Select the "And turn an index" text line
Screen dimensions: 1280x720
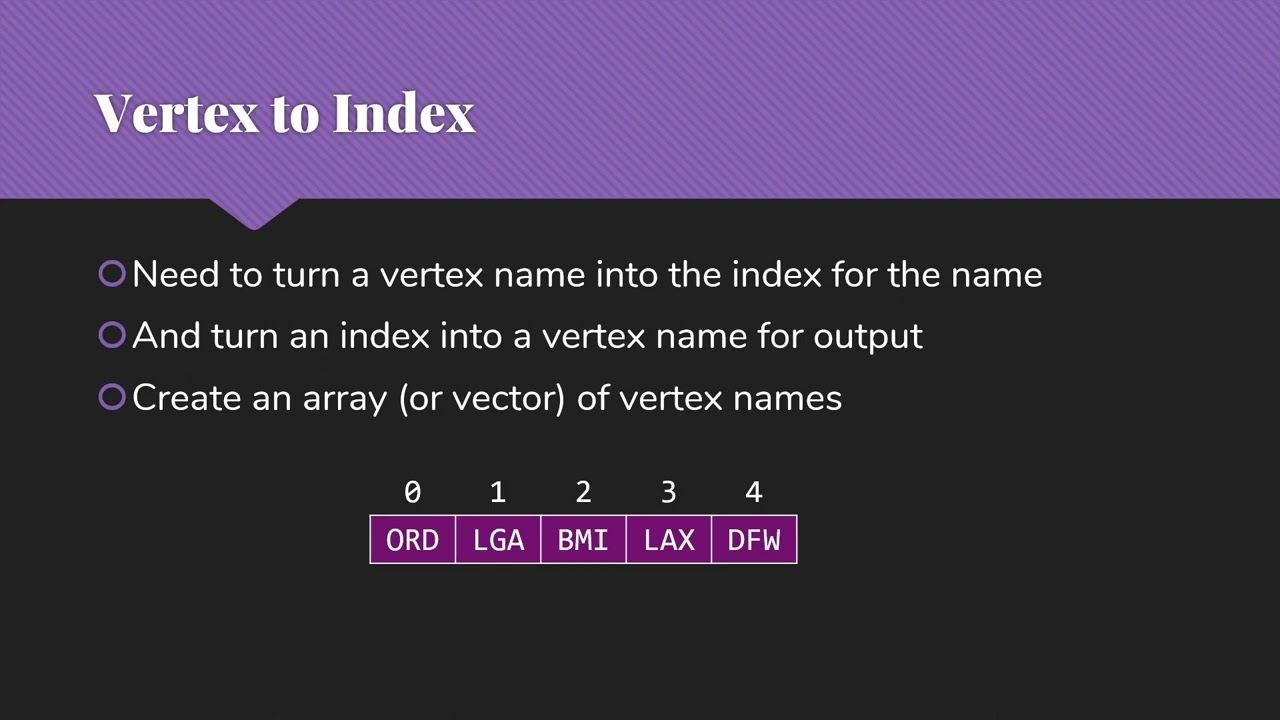[x=527, y=336]
